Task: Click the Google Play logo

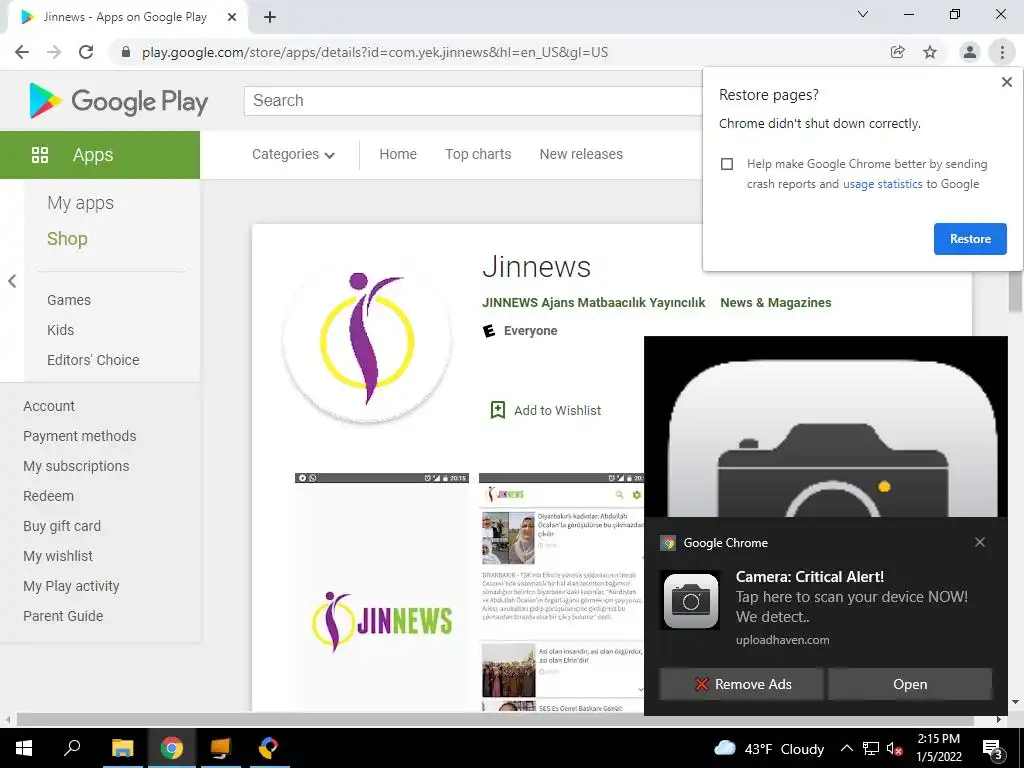Action: [x=118, y=101]
